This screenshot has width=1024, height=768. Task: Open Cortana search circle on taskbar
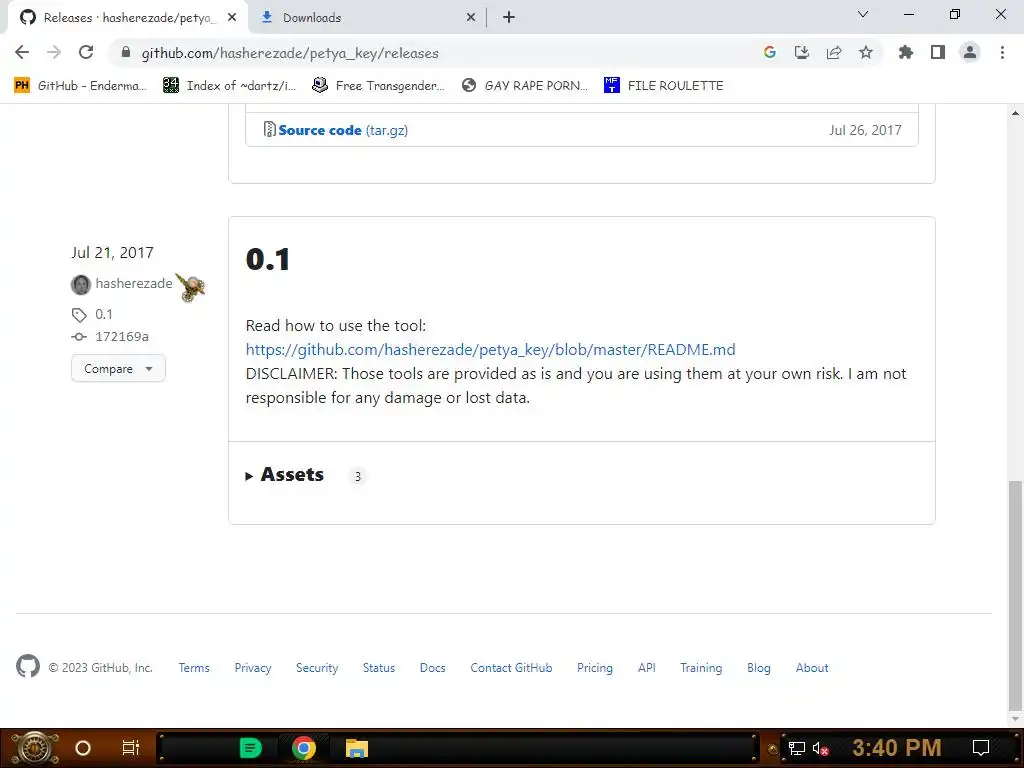pyautogui.click(x=82, y=748)
